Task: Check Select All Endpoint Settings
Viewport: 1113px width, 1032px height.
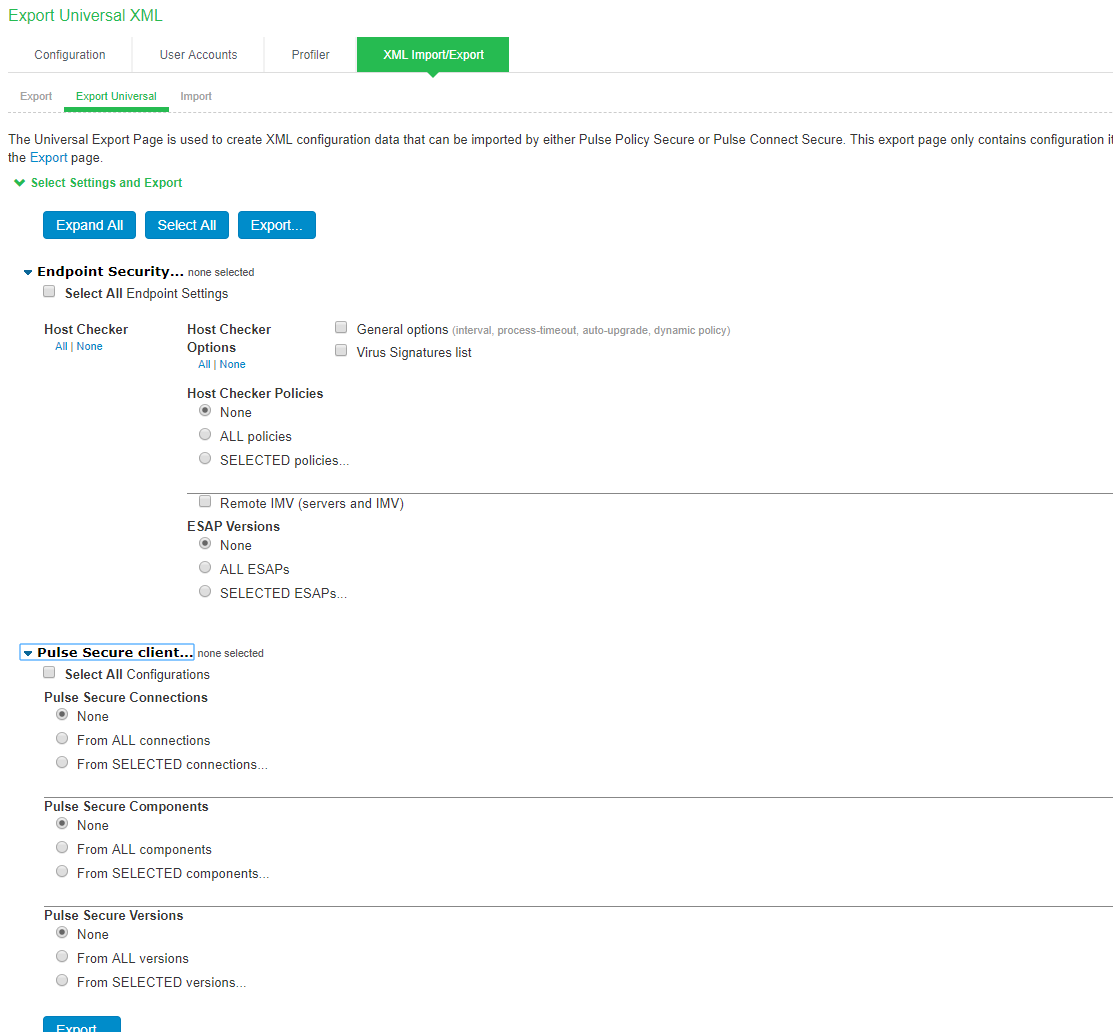Action: [49, 292]
